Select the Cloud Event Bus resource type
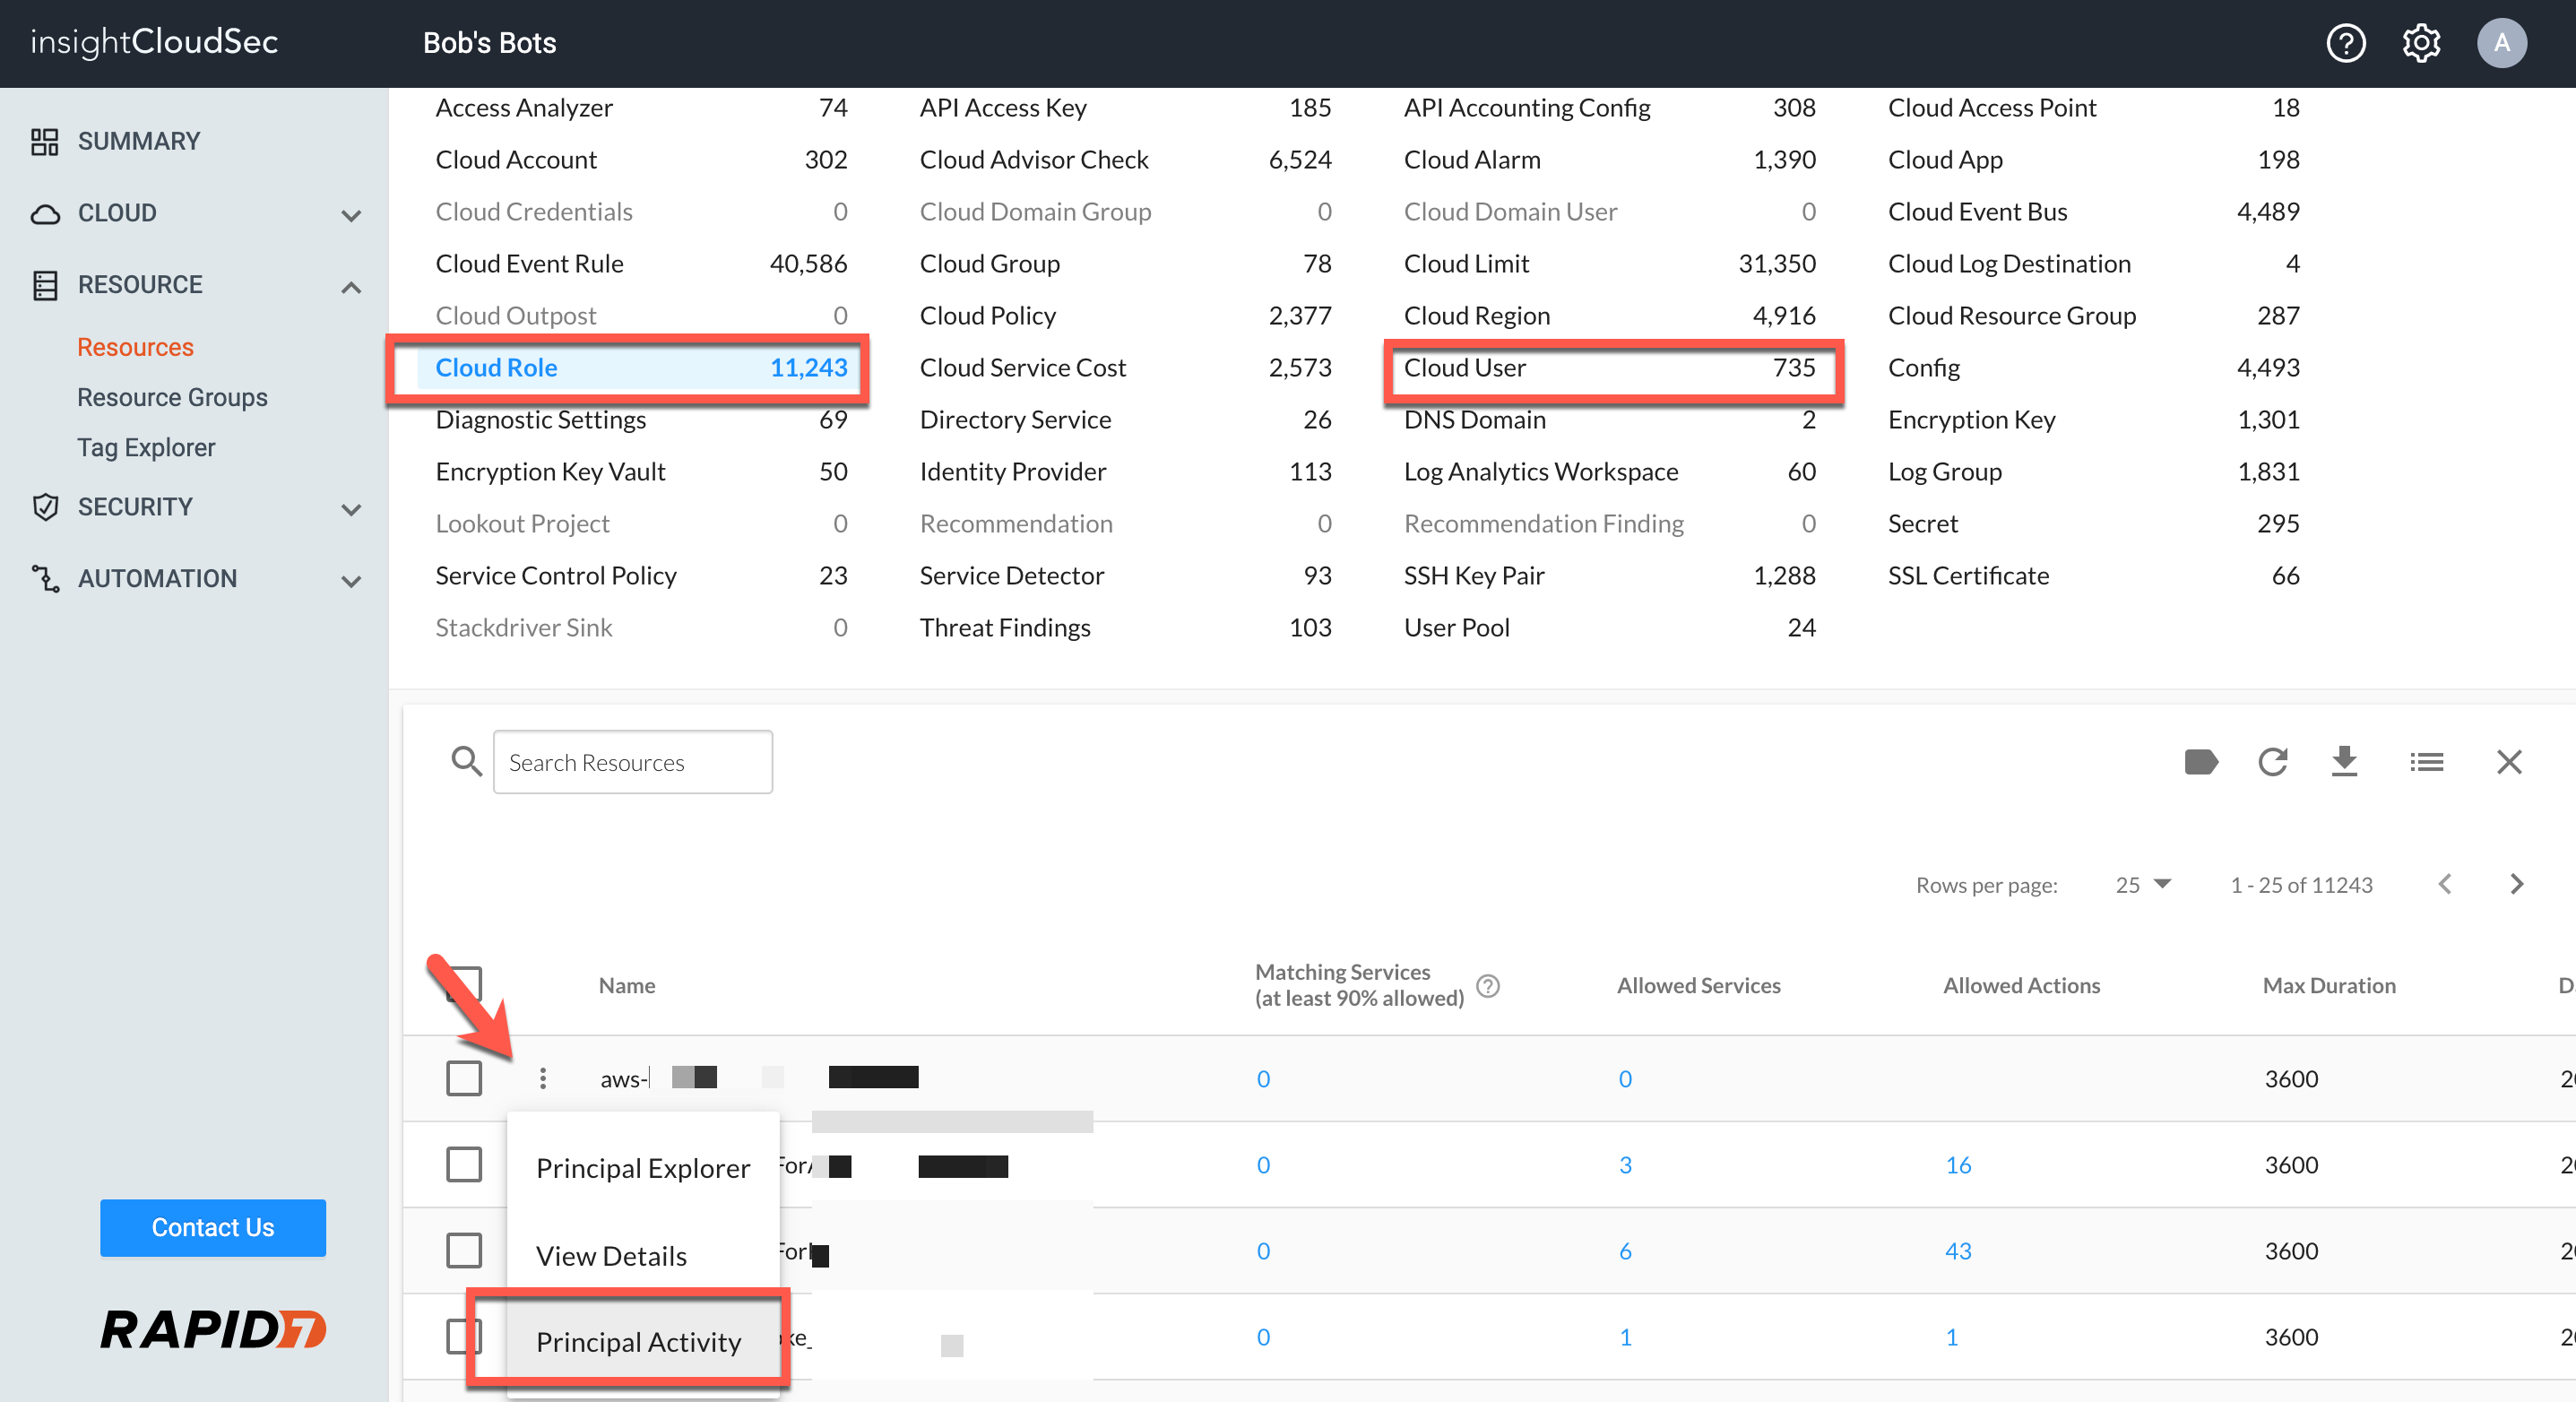2576x1402 pixels. pos(2093,211)
